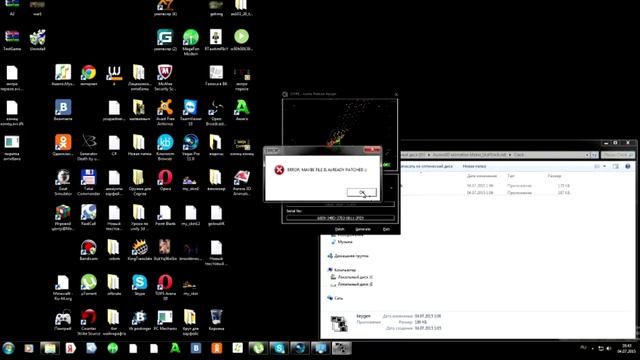Open the Open Broadcaster desktop shortcut
640x360 pixels.
click(x=216, y=112)
